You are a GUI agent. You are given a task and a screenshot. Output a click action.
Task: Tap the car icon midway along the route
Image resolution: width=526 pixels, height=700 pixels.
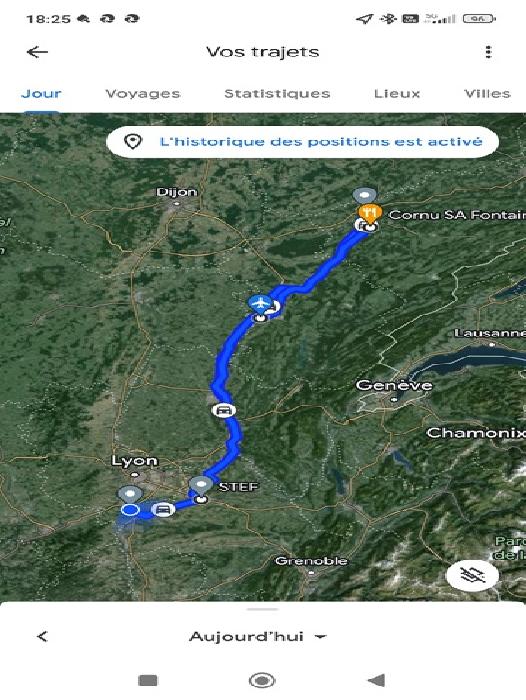pos(223,410)
